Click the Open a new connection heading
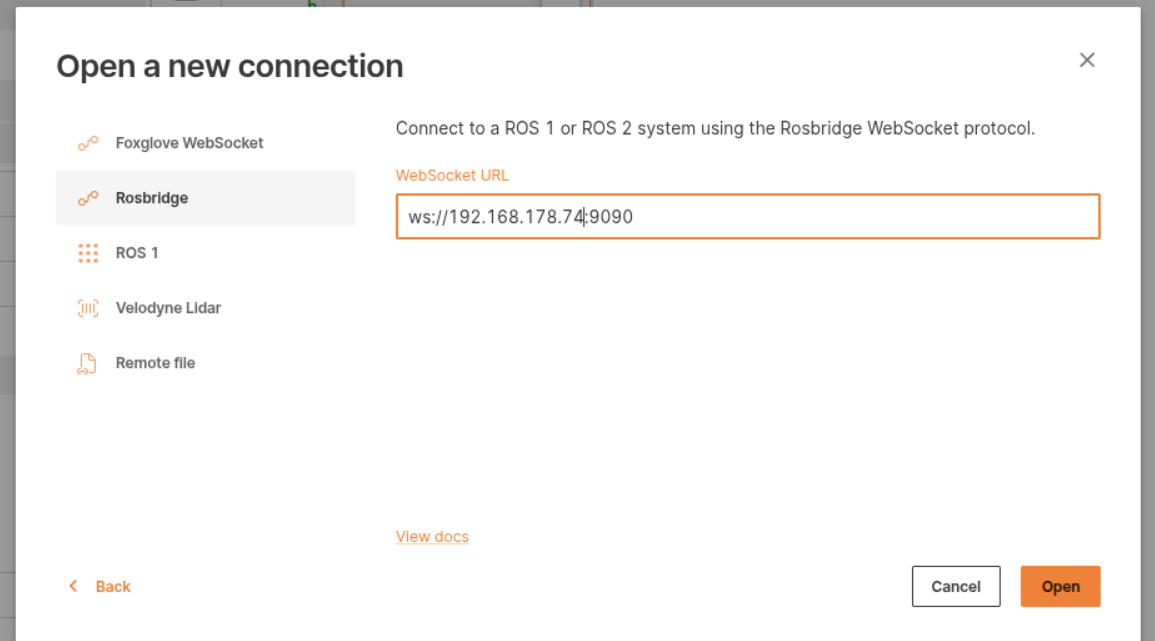1155x641 pixels. coord(230,65)
